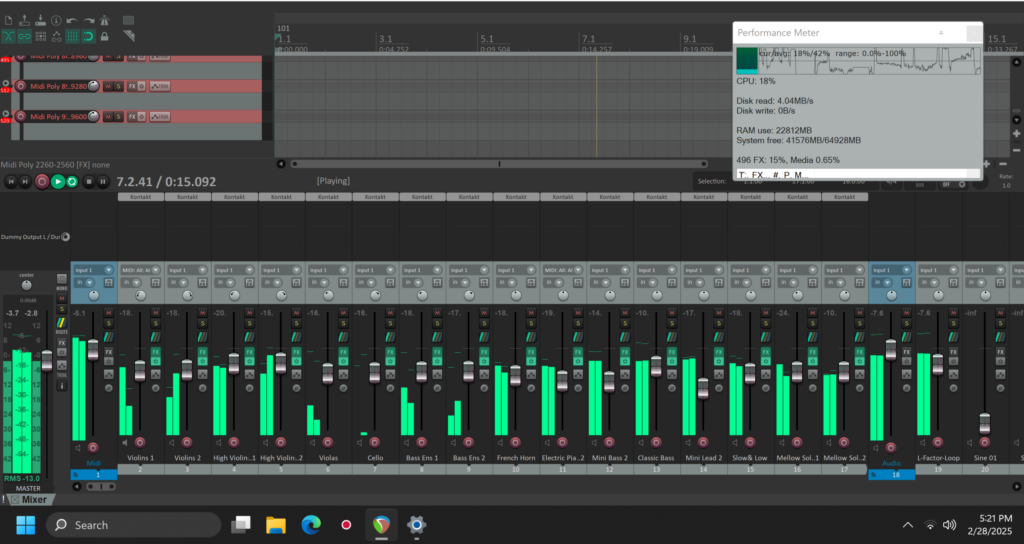1024x544 pixels.
Task: Click the save project download-arrow icon
Action: [40, 21]
